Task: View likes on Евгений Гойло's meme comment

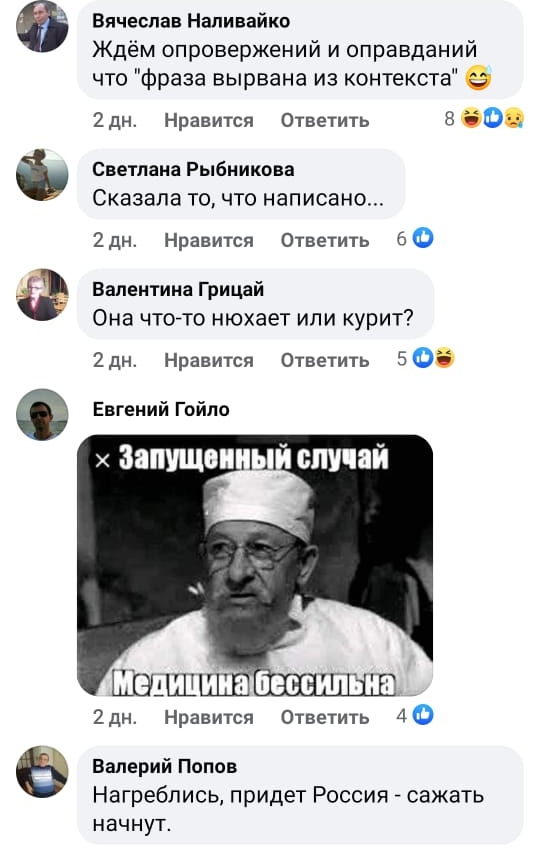Action: tap(415, 716)
